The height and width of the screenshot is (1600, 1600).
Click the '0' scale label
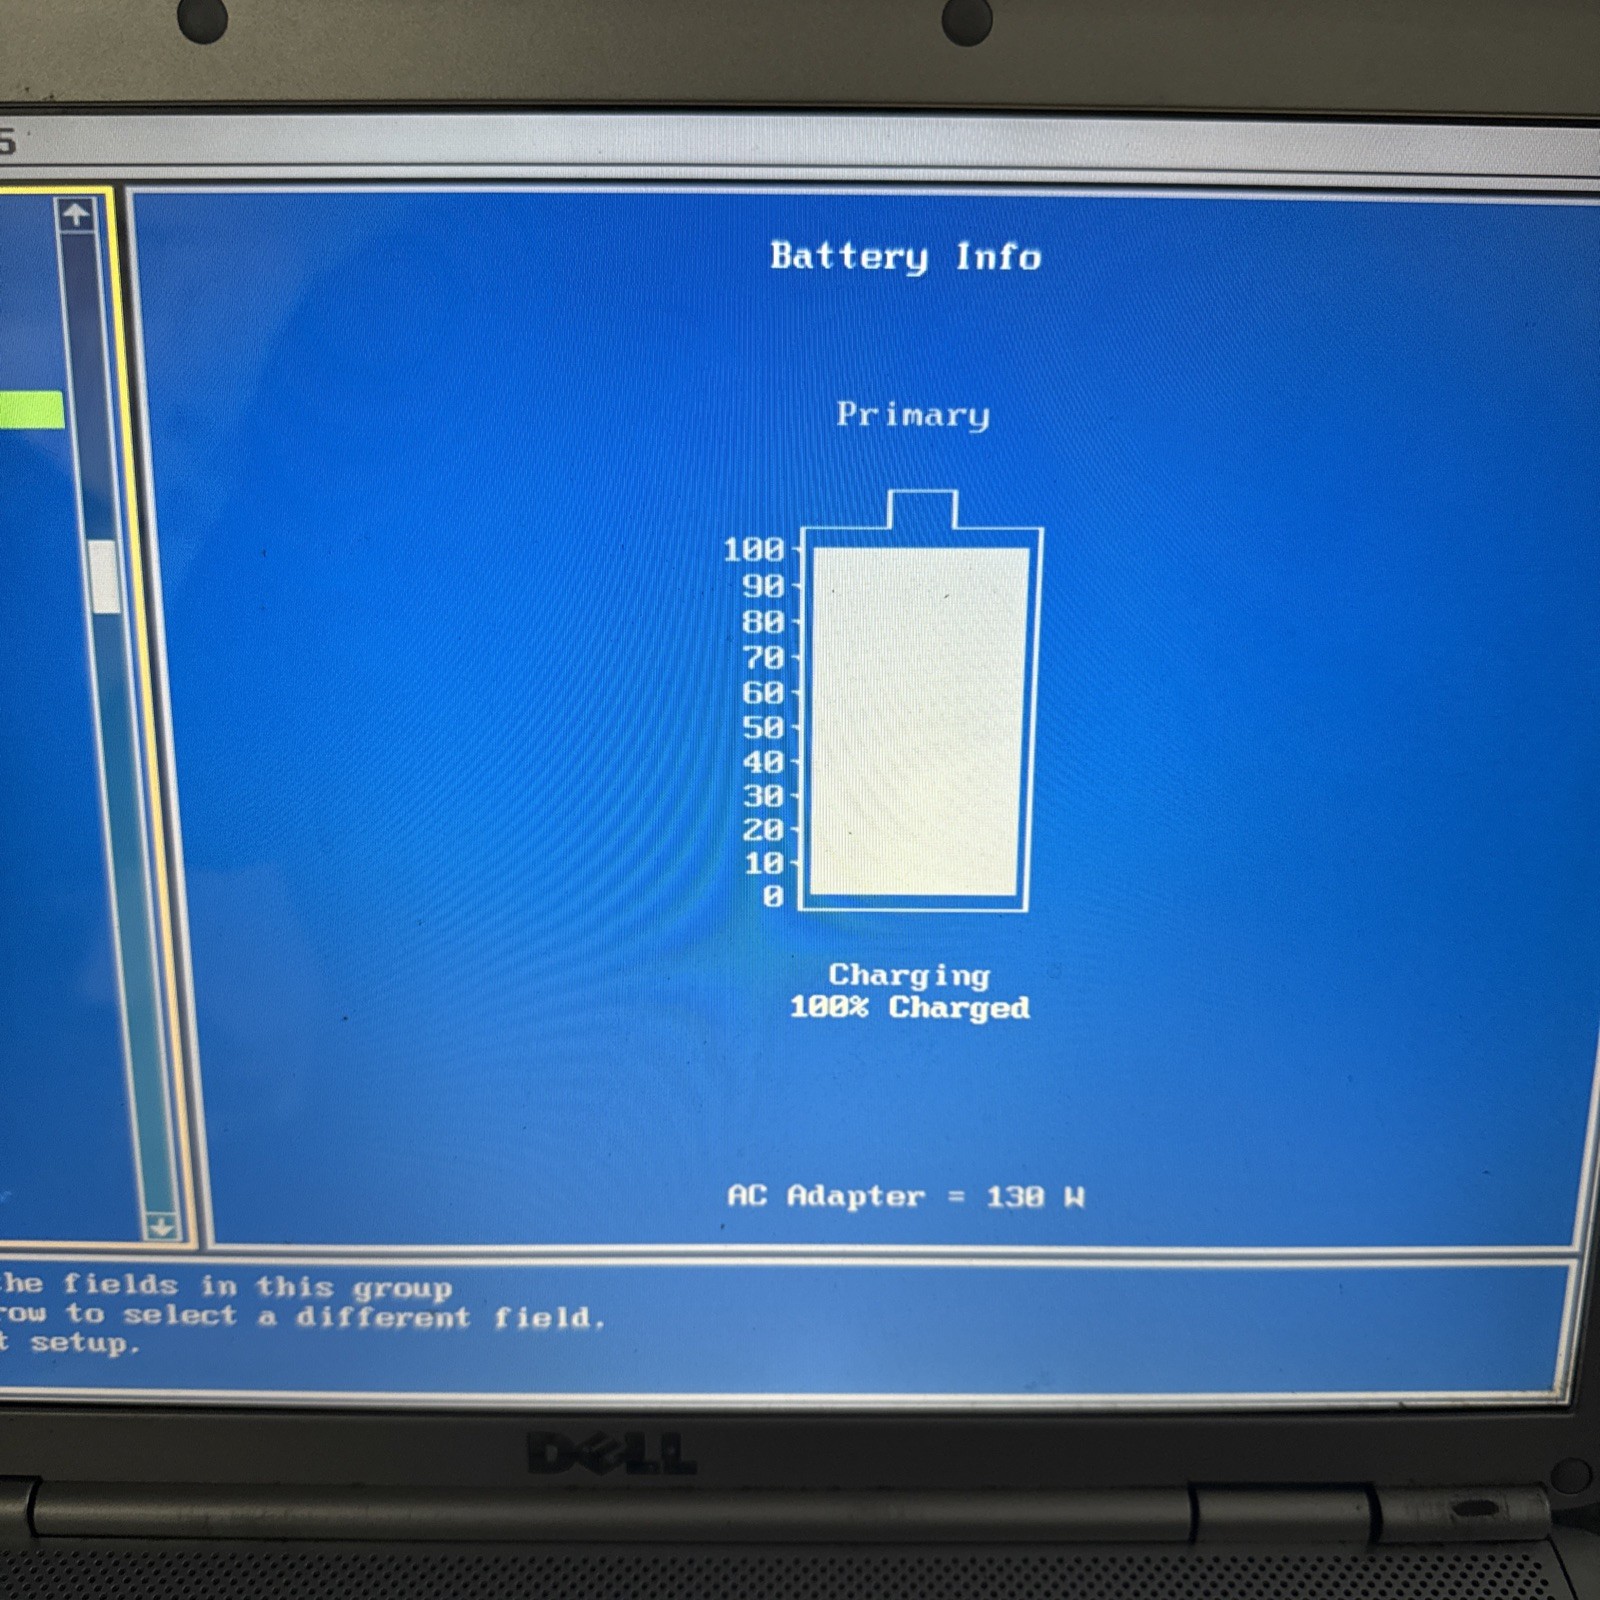tap(773, 896)
